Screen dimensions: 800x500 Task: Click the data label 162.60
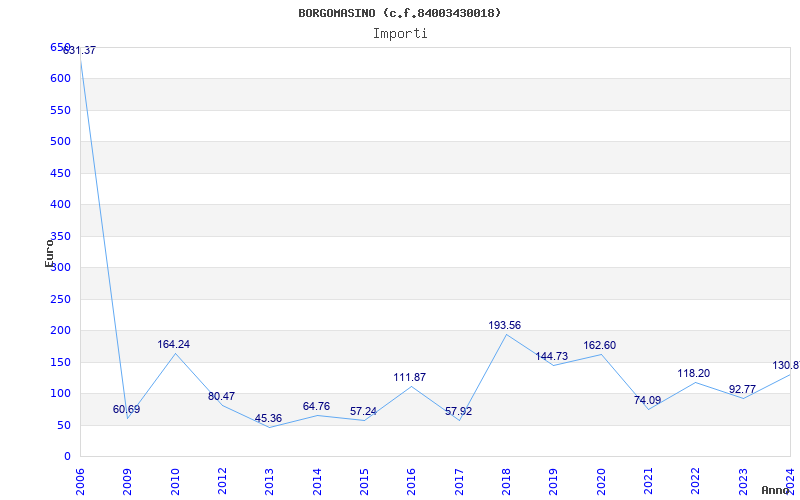click(599, 345)
